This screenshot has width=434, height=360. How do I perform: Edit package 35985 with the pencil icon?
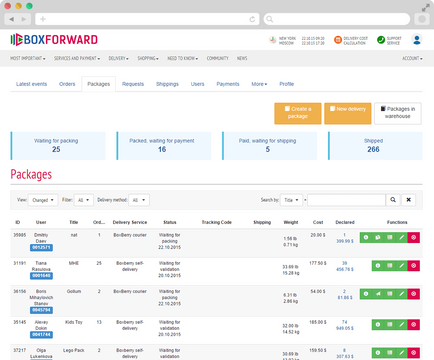tap(402, 238)
